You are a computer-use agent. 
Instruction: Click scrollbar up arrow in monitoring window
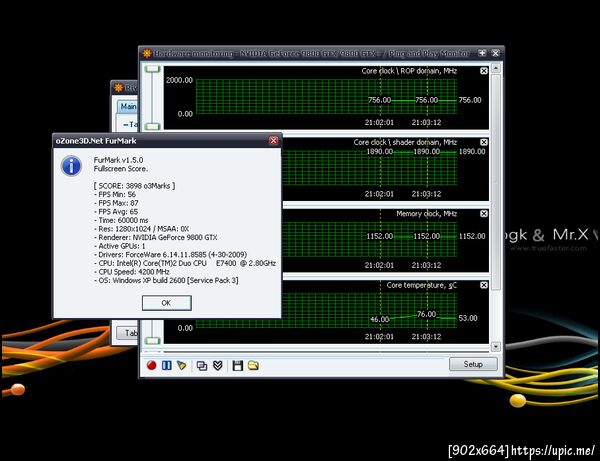[x=496, y=68]
